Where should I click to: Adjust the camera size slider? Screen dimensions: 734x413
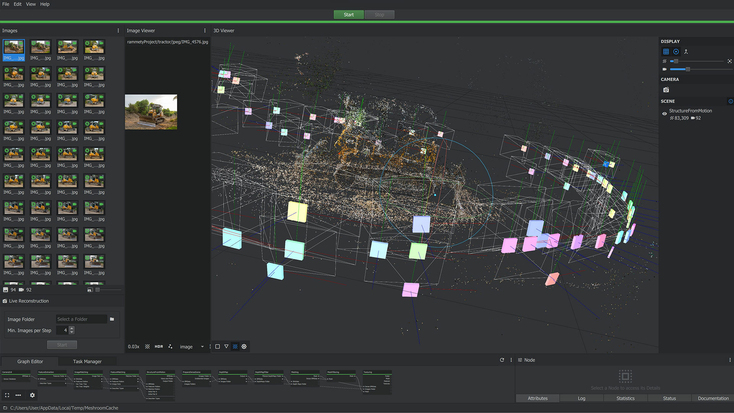(687, 69)
